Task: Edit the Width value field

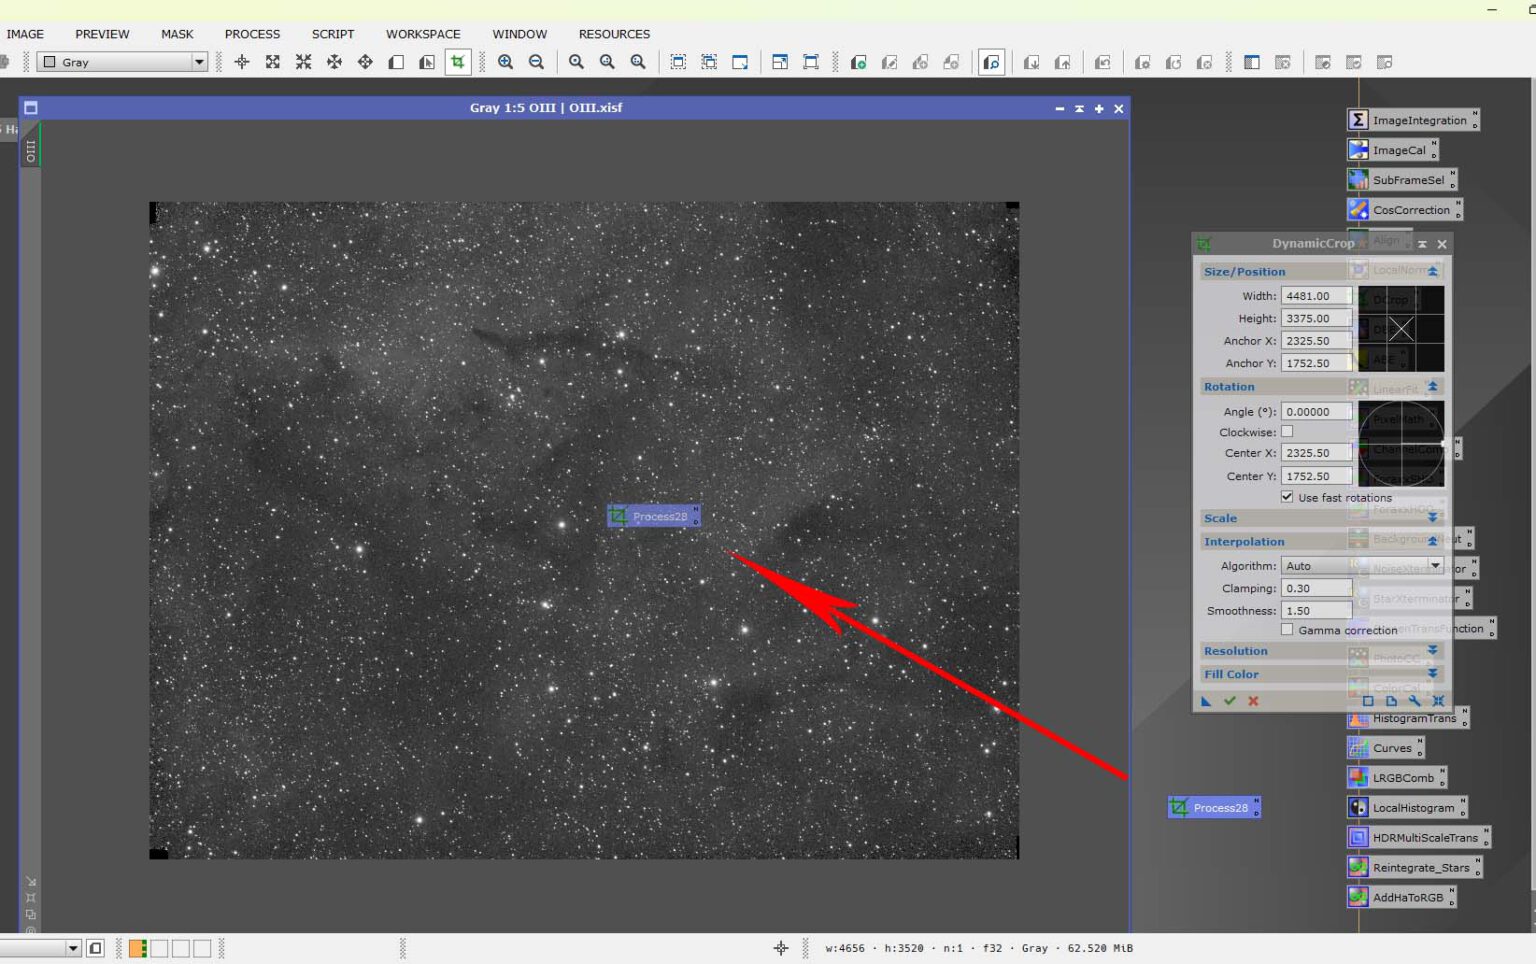Action: click(1315, 295)
